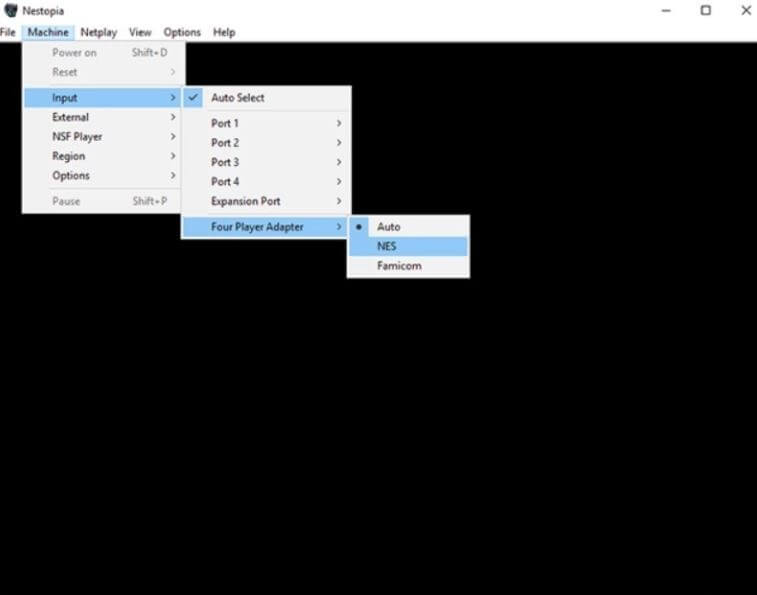
Task: Select the Four Player Adapter entry
Action: click(265, 227)
